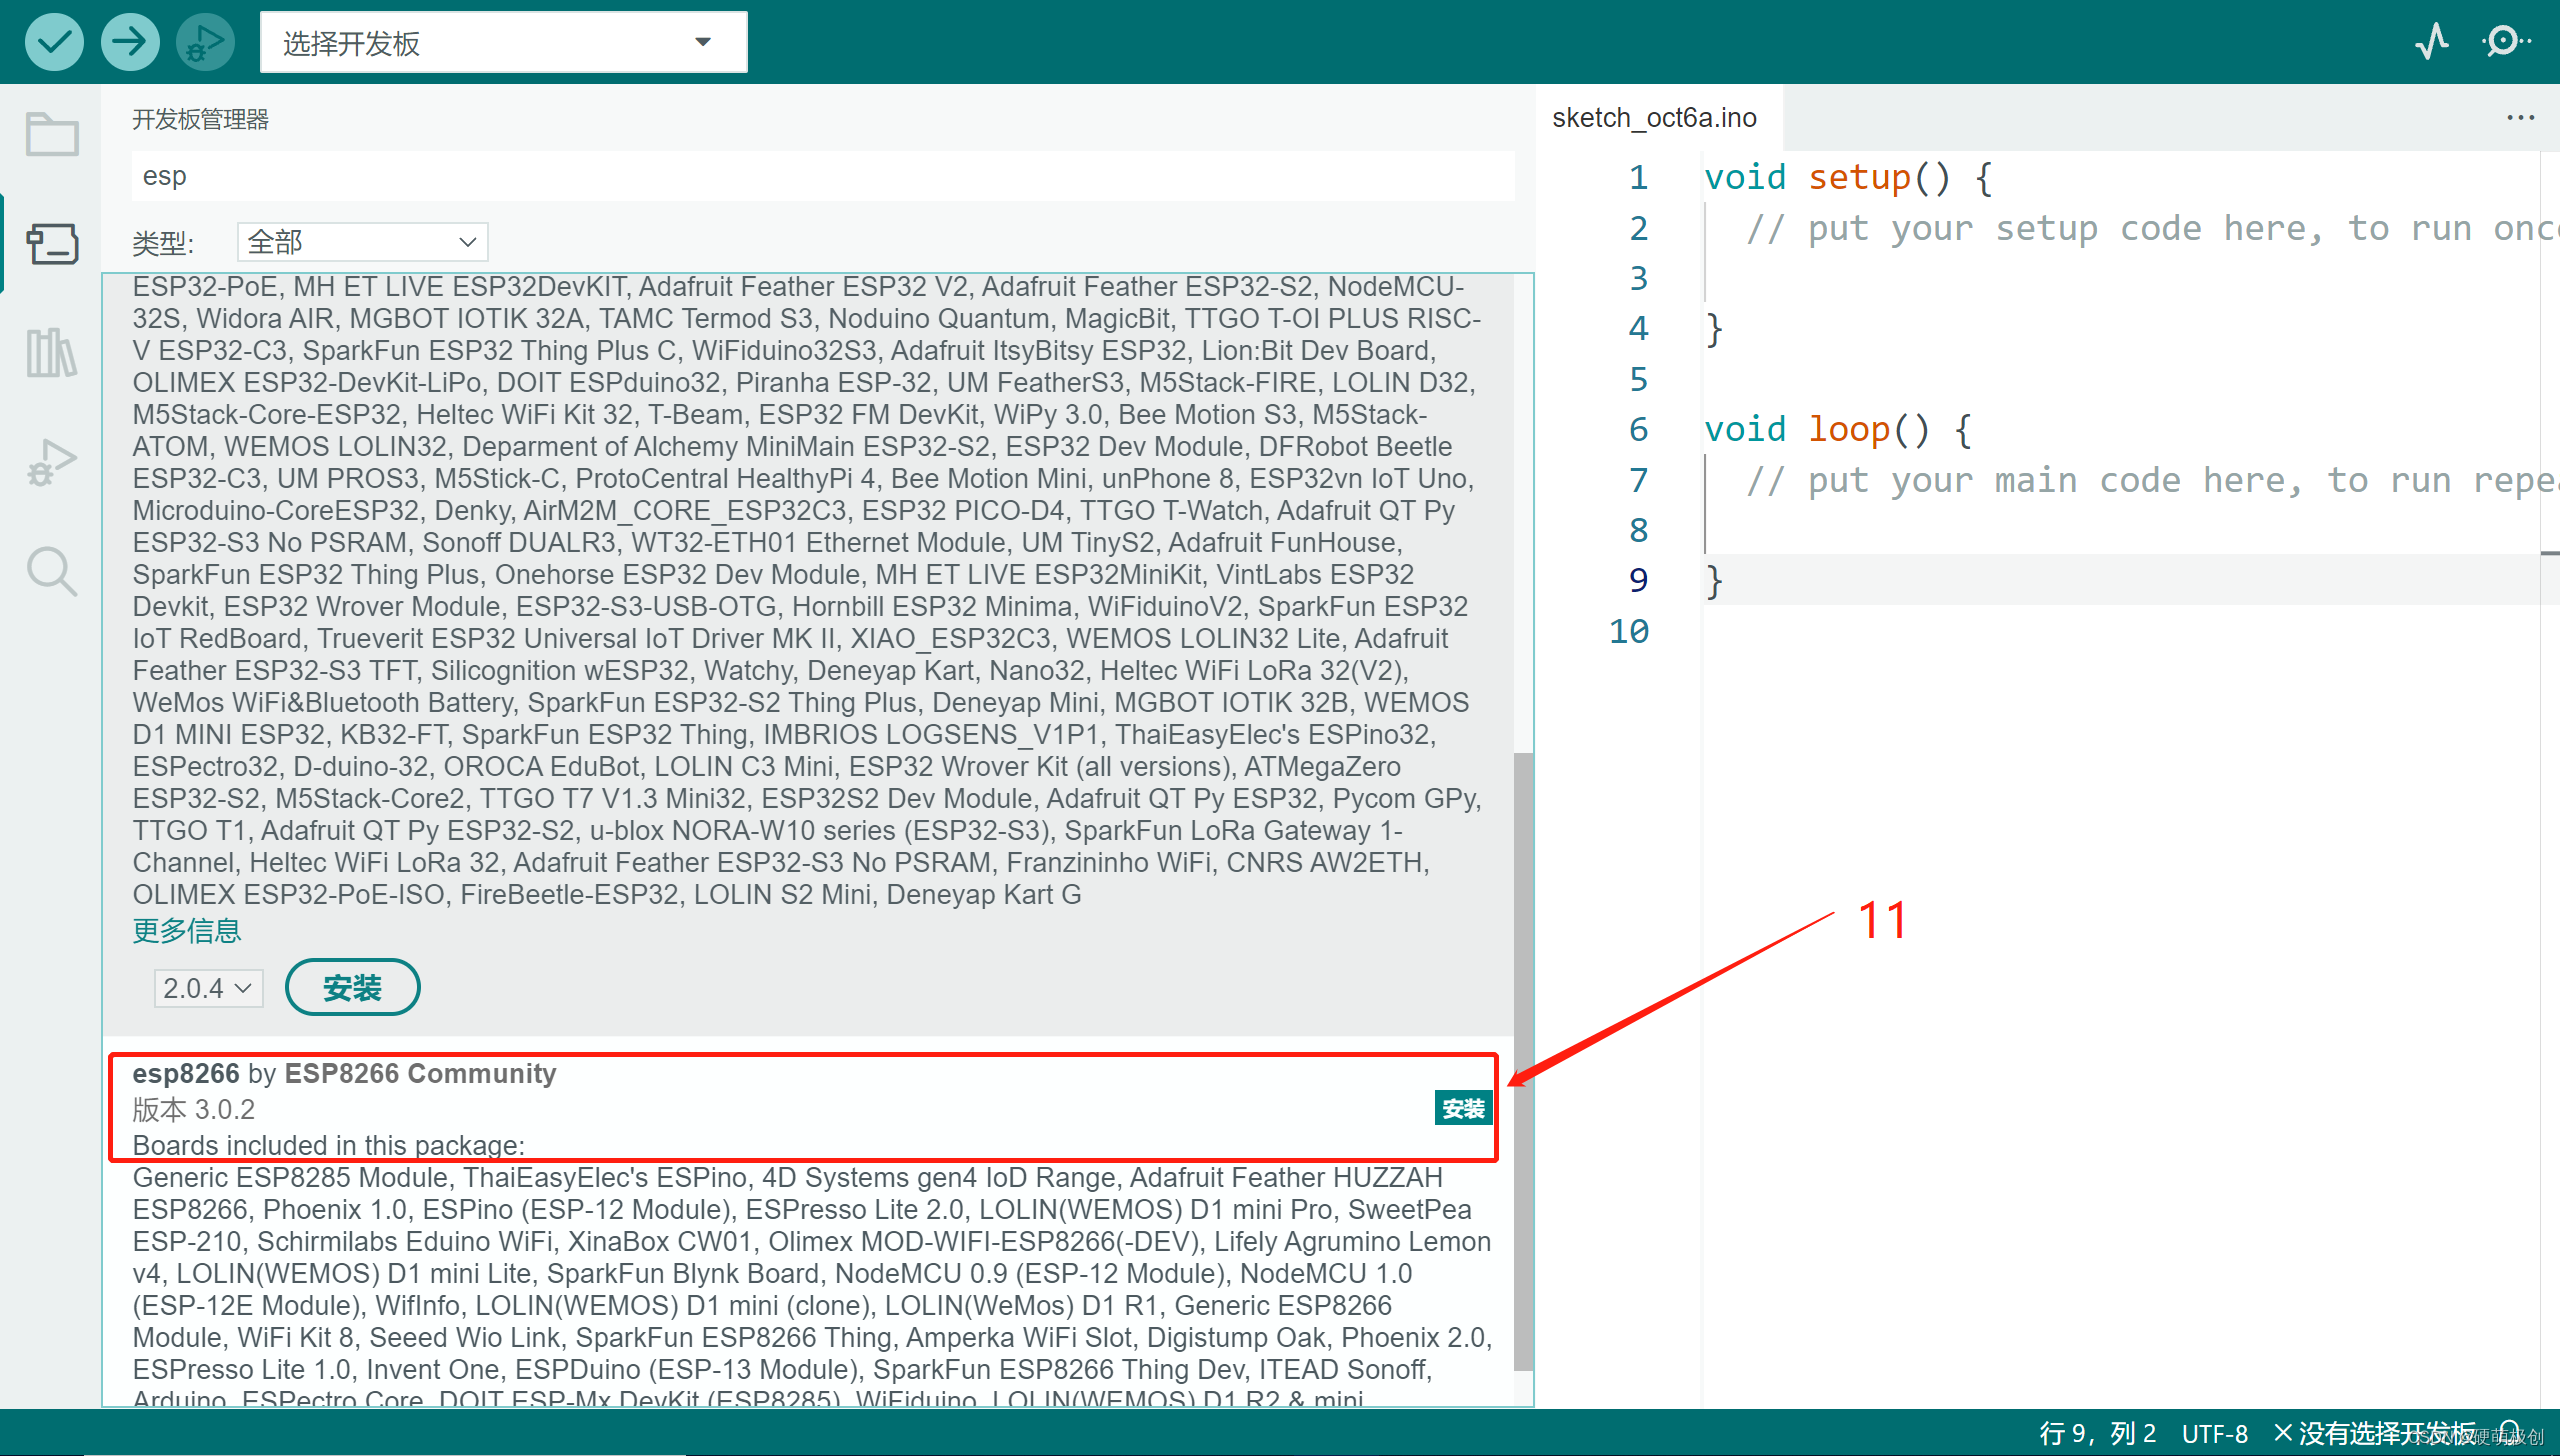
Task: Open the 2.0.4 version dropdown
Action: [x=208, y=988]
